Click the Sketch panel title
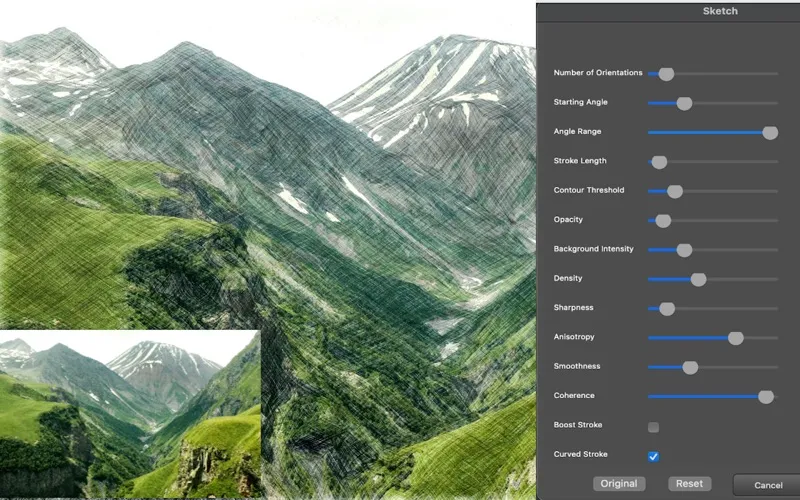Screen dimensions: 800x500 720,11
